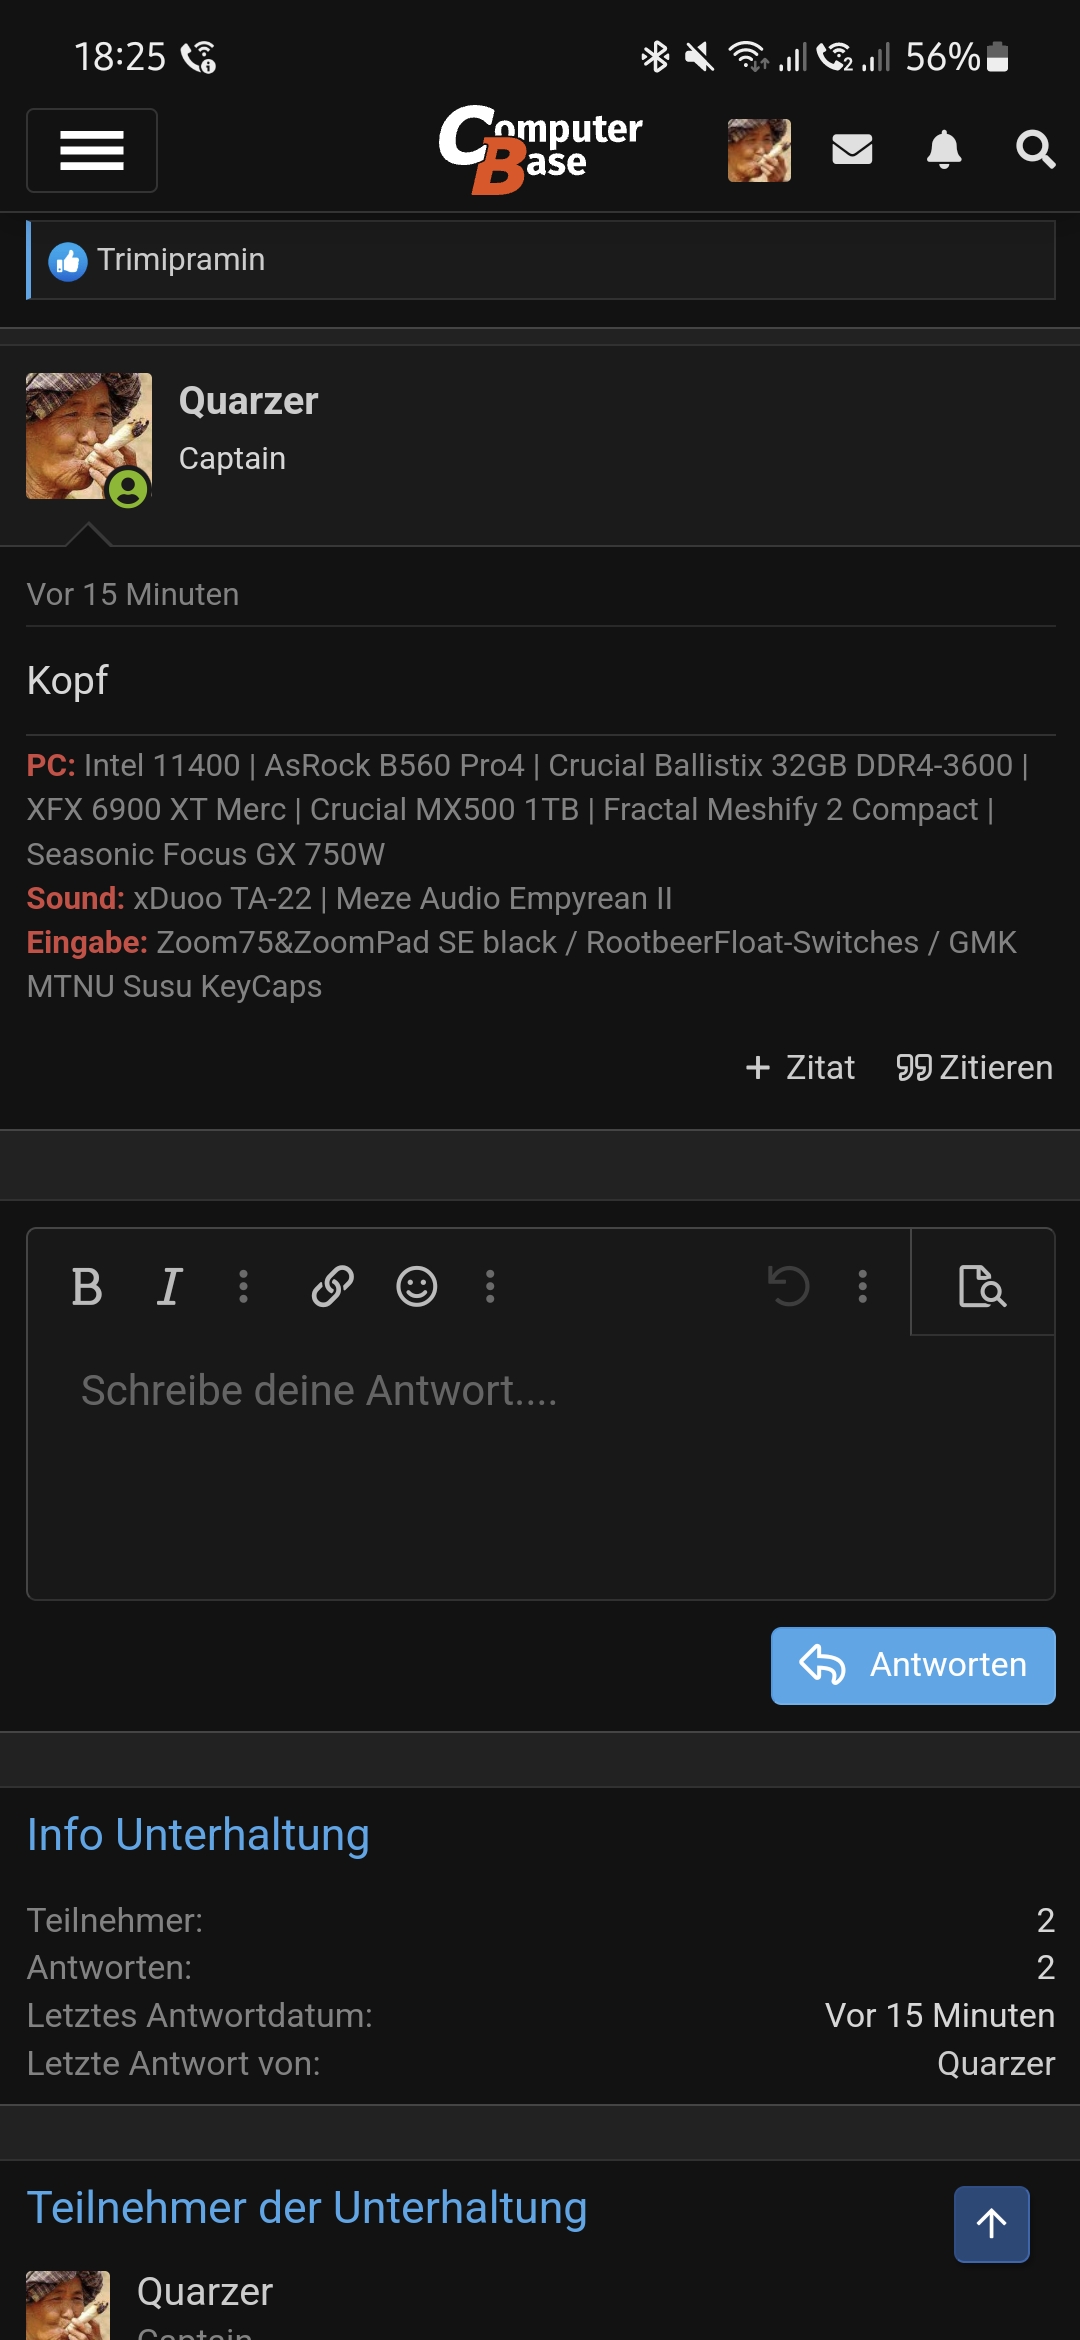1080x2340 pixels.
Task: Insert a link in the reply
Action: coord(331,1288)
